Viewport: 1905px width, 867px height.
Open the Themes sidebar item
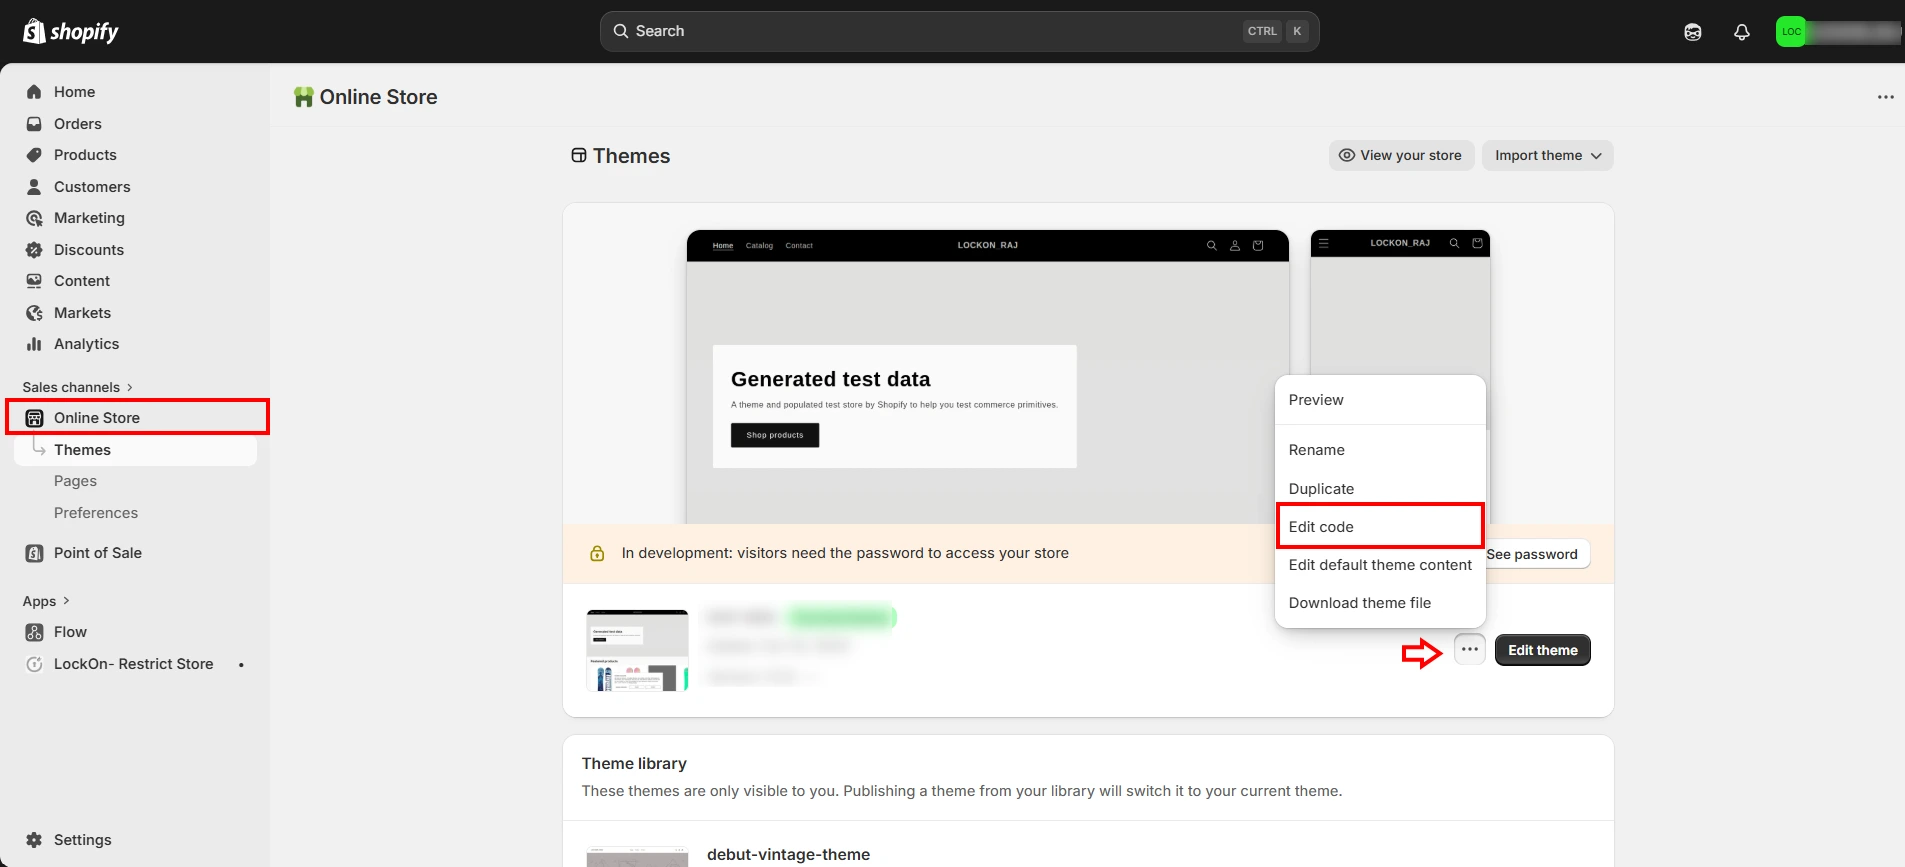pyautogui.click(x=135, y=450)
